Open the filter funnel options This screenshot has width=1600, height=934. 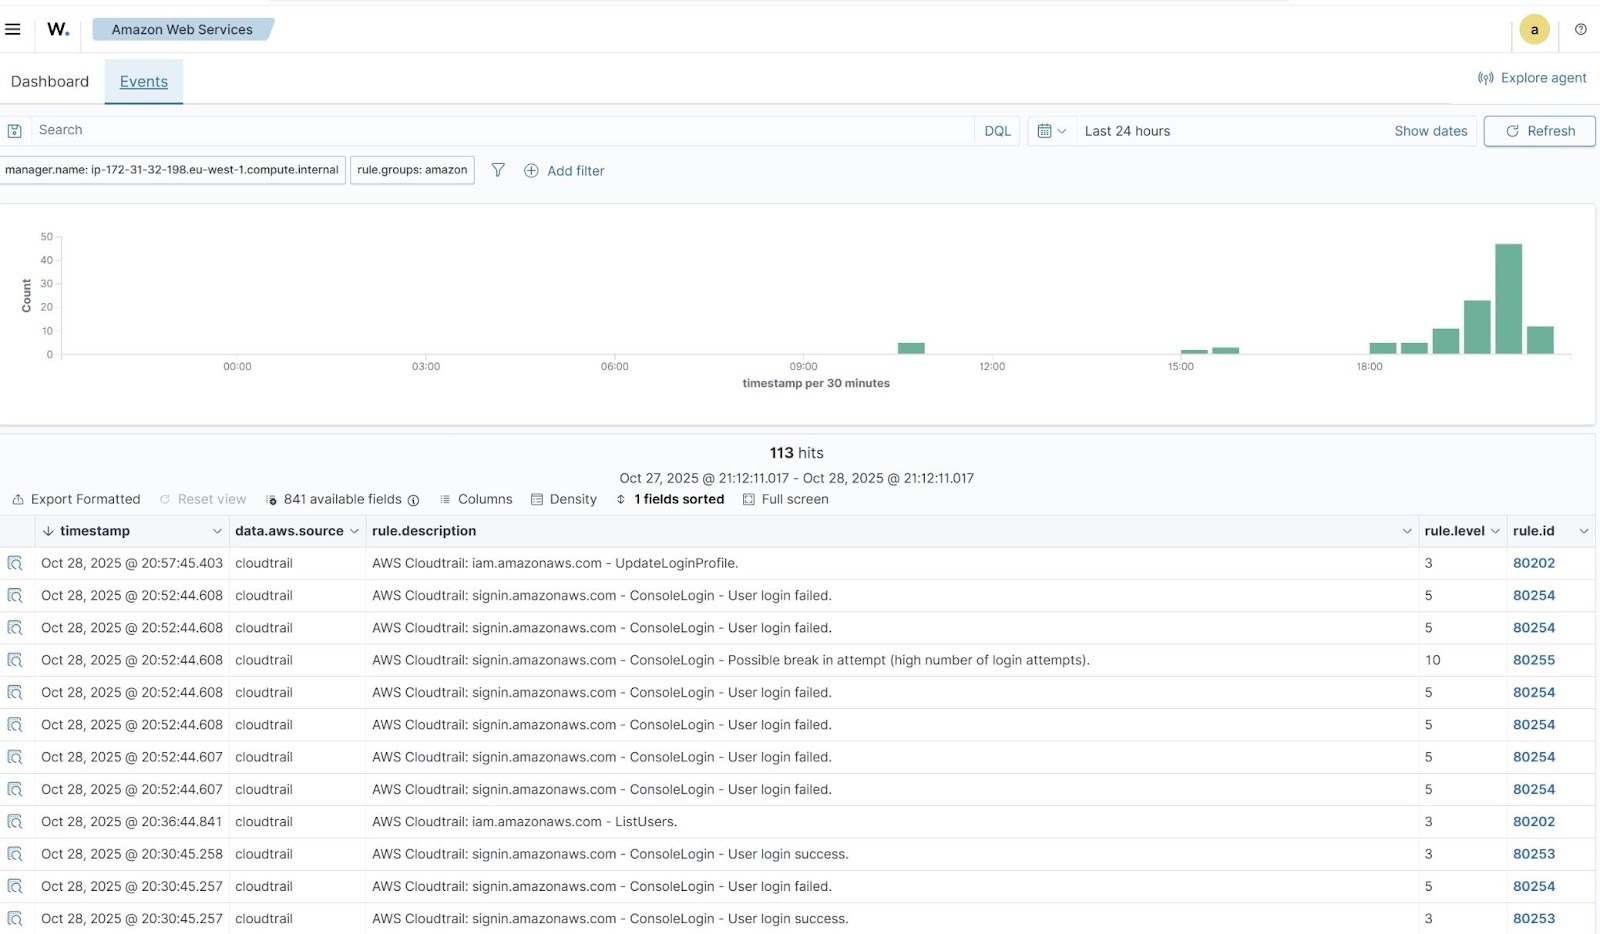click(498, 170)
